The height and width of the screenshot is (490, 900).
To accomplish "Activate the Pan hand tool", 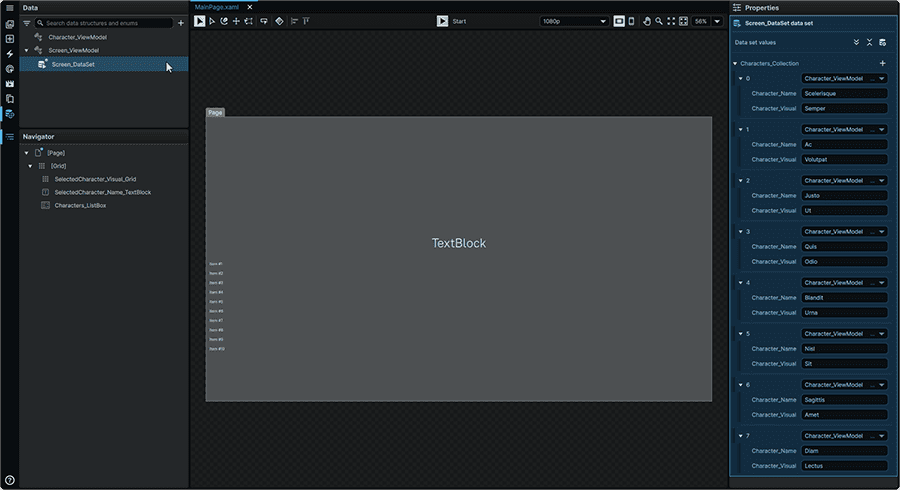I will (x=647, y=21).
